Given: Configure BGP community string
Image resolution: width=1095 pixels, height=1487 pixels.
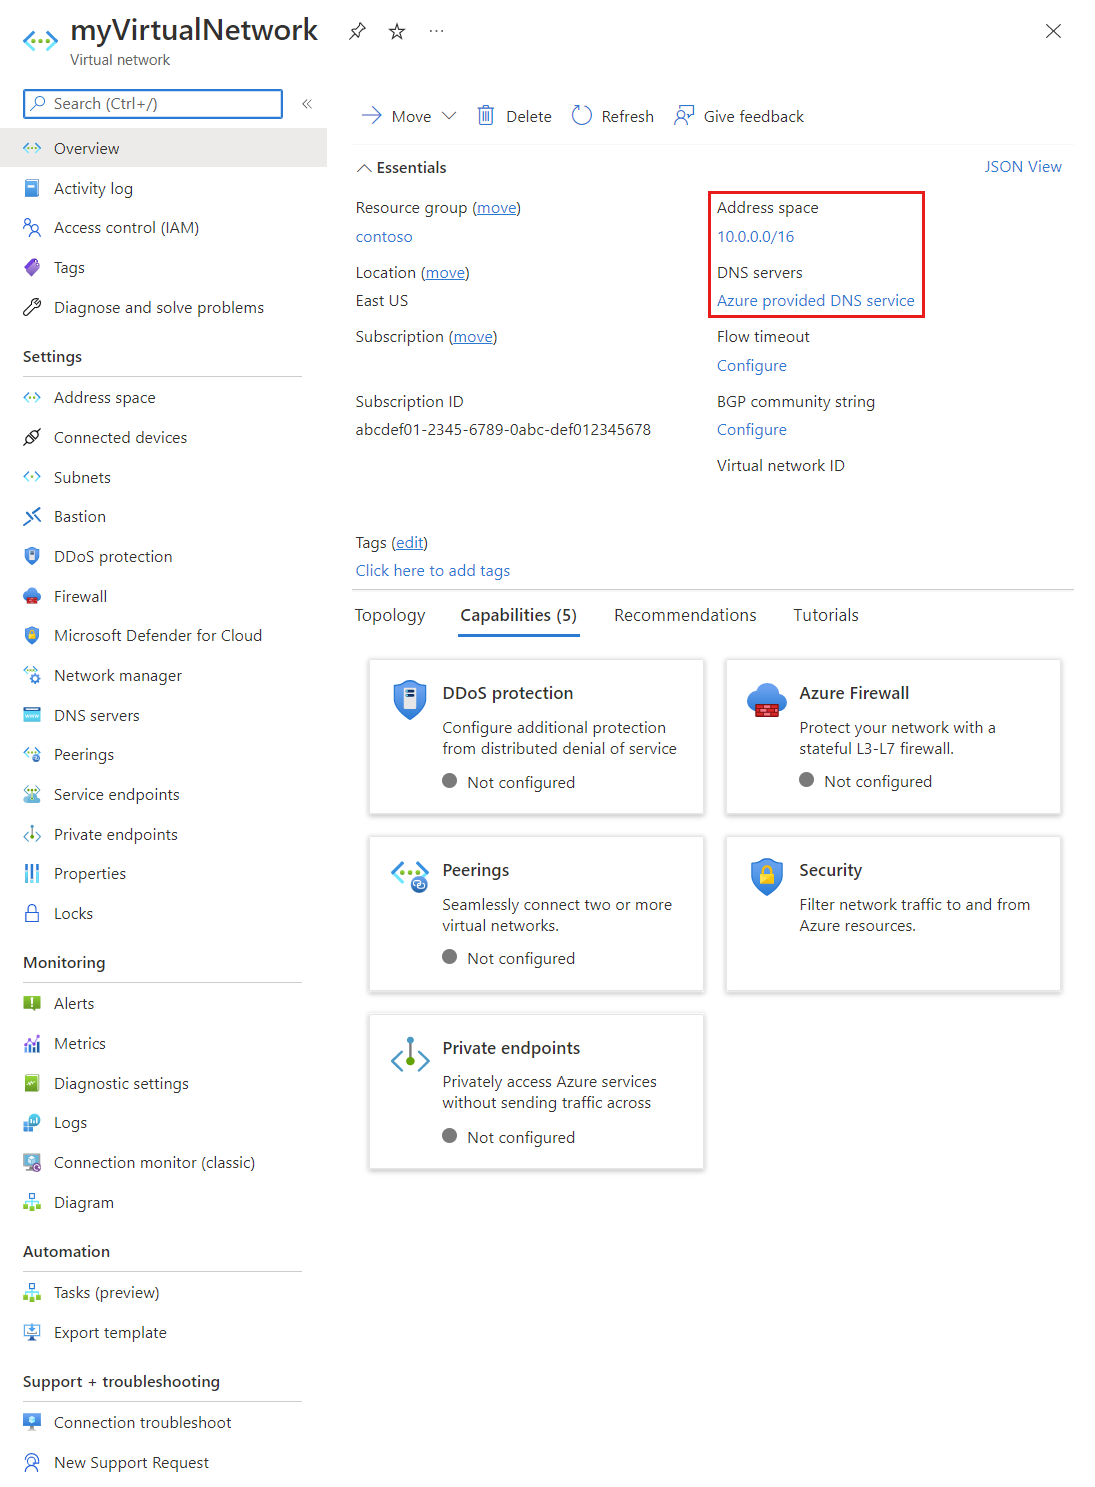Looking at the screenshot, I should tap(752, 430).
